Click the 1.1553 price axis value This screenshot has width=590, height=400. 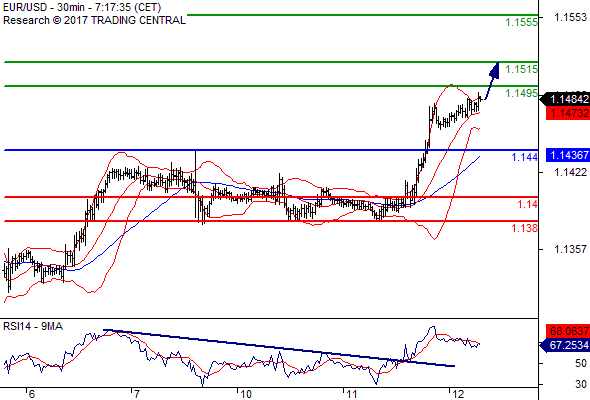(x=571, y=17)
